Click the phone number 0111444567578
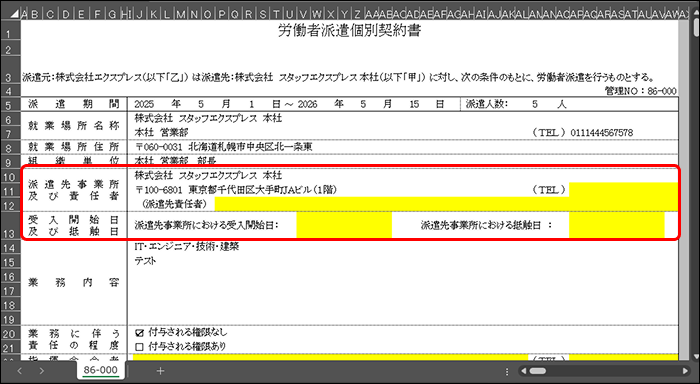 tap(602, 133)
